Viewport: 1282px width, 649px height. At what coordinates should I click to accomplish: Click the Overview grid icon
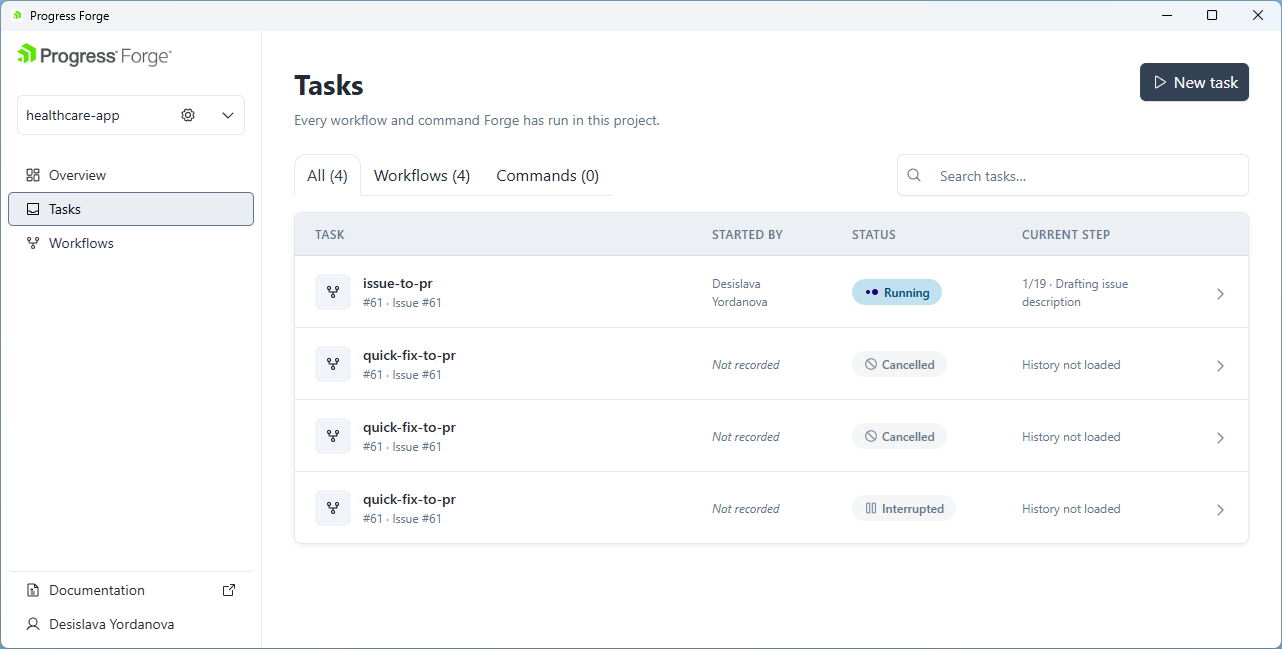click(33, 175)
